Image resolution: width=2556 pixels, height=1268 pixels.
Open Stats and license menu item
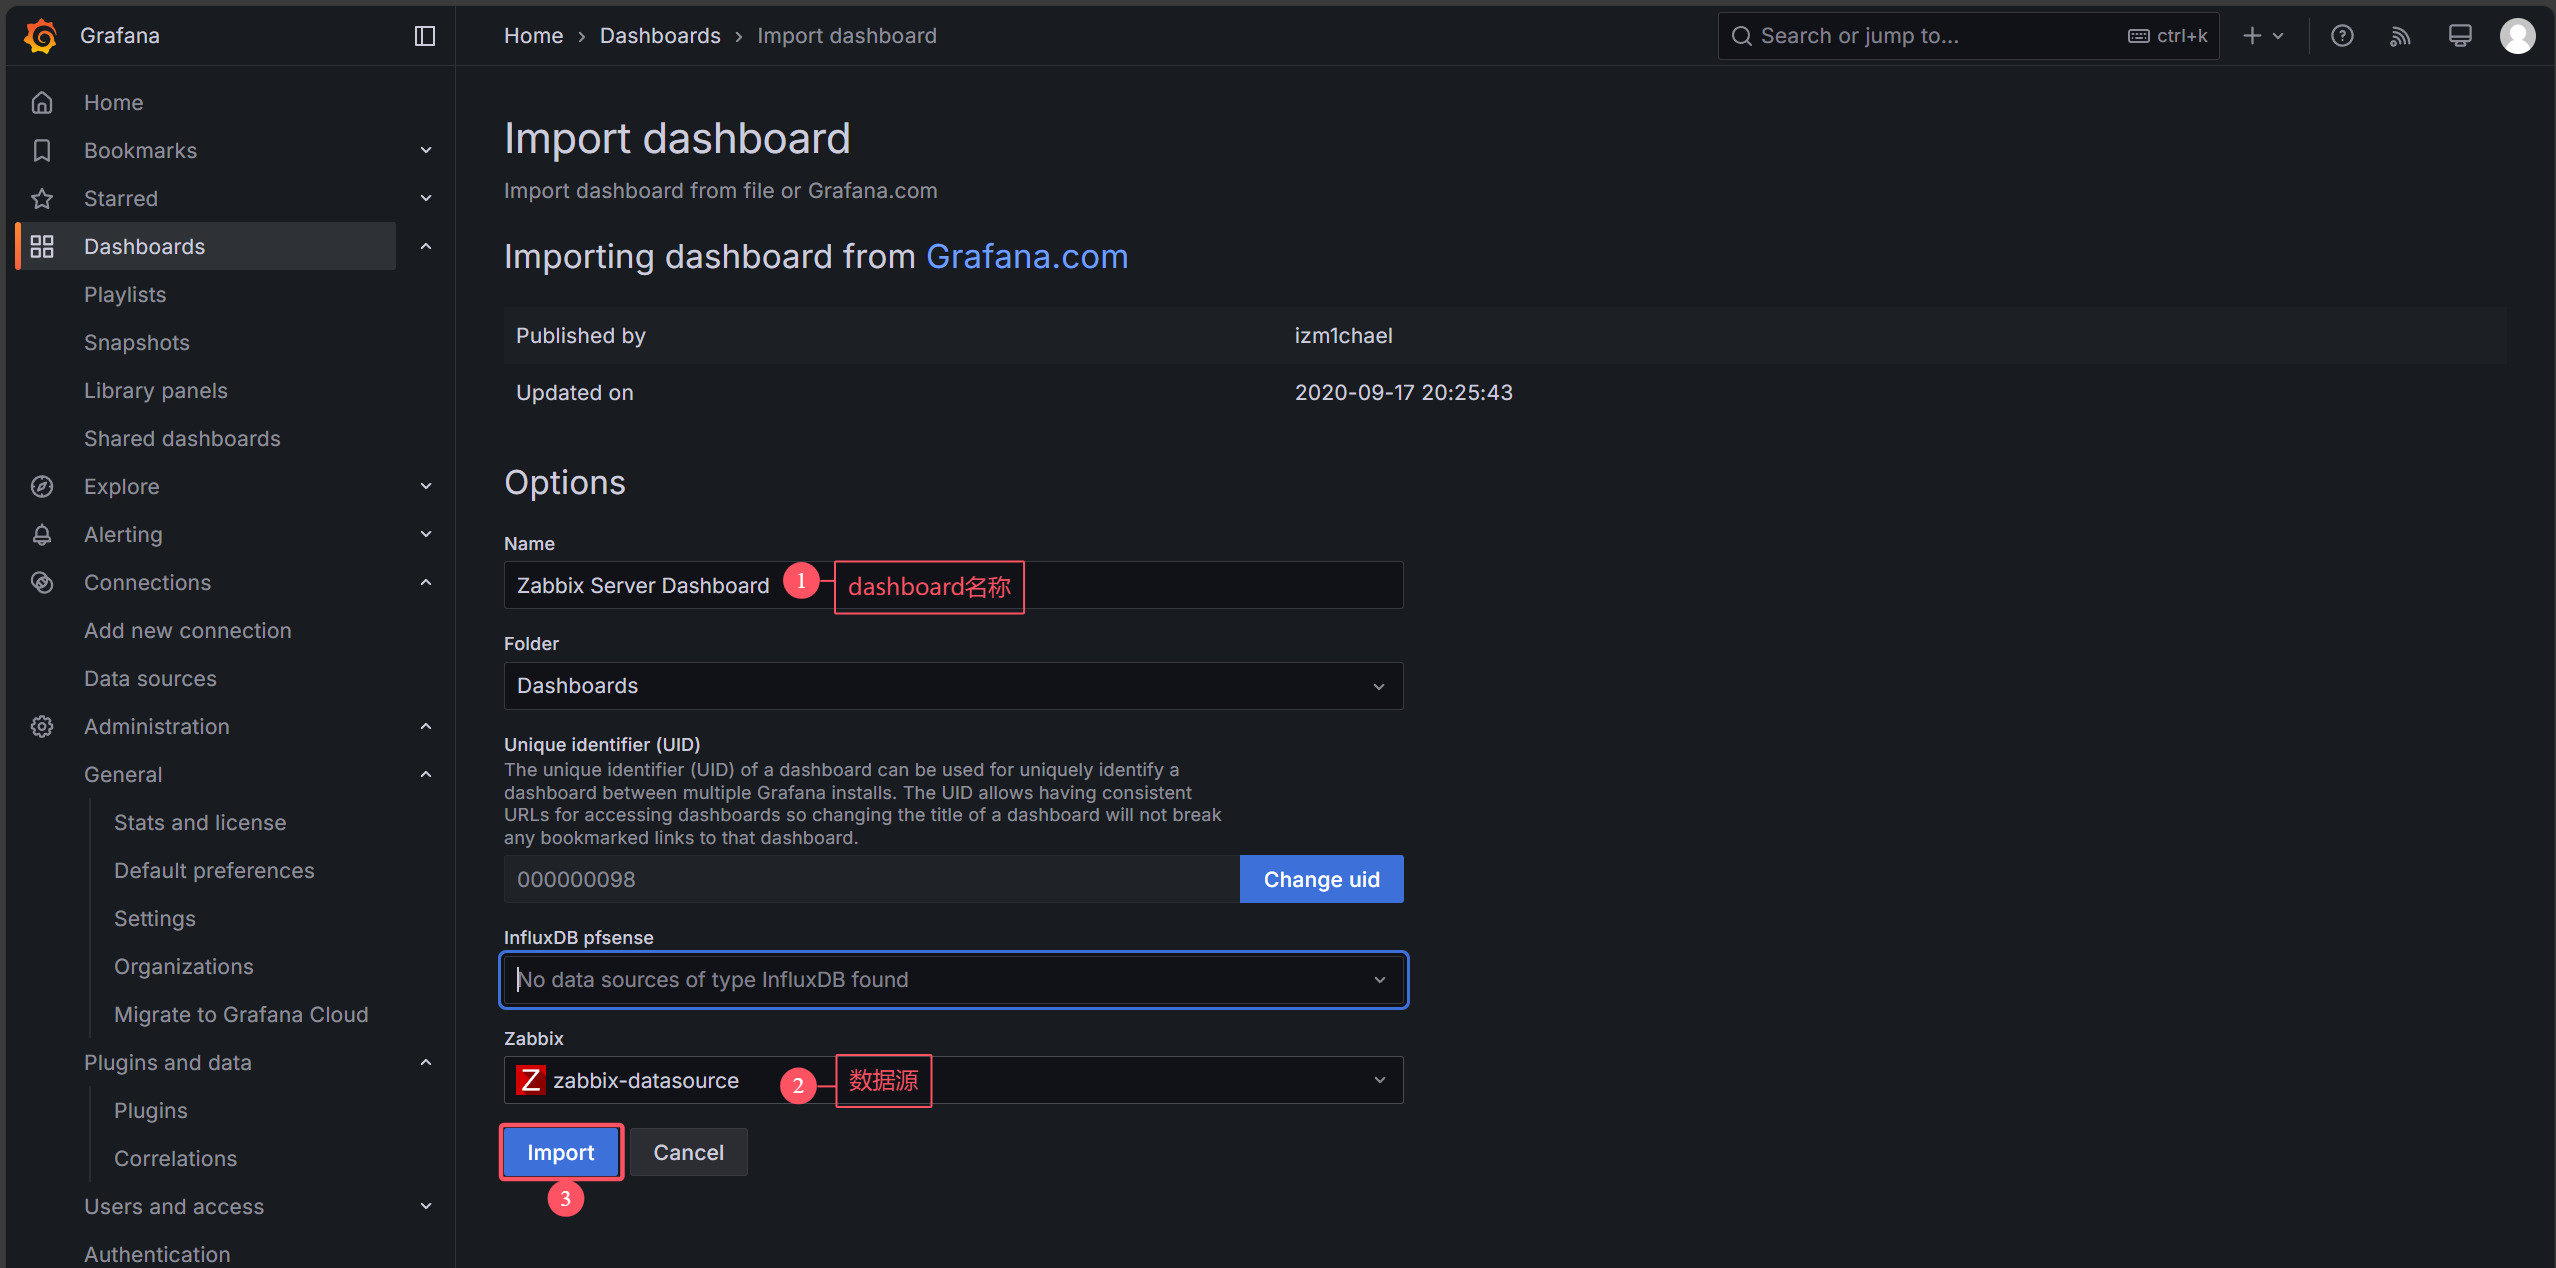[x=200, y=822]
